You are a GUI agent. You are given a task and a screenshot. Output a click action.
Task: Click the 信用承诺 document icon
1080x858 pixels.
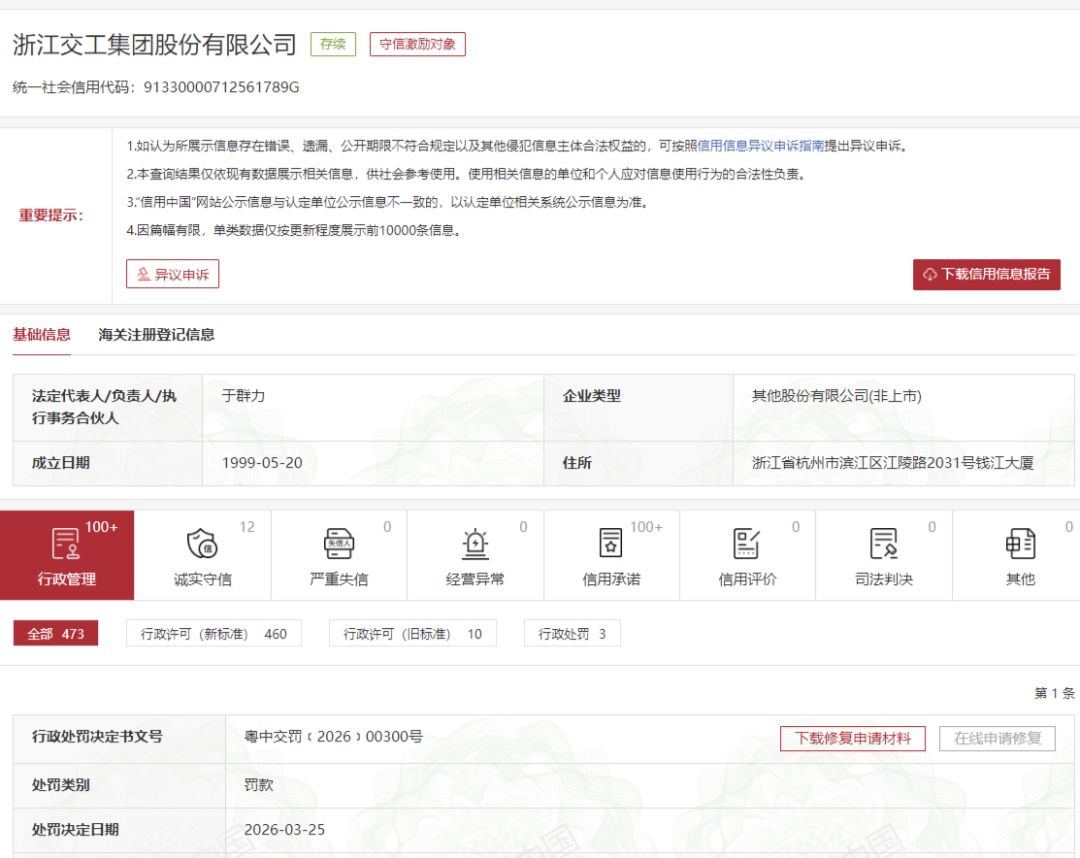pos(611,544)
